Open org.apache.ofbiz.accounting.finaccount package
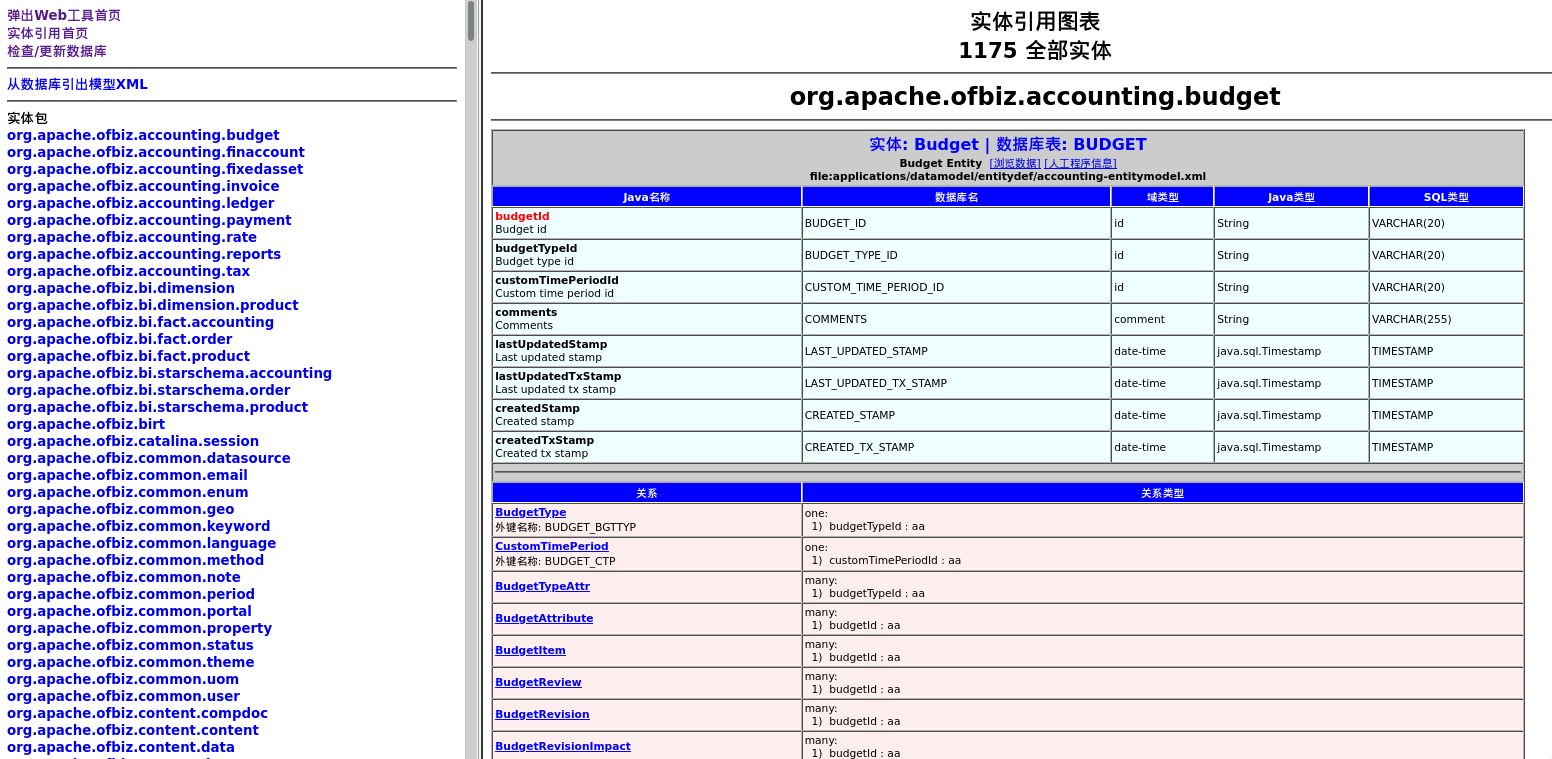 (x=156, y=152)
